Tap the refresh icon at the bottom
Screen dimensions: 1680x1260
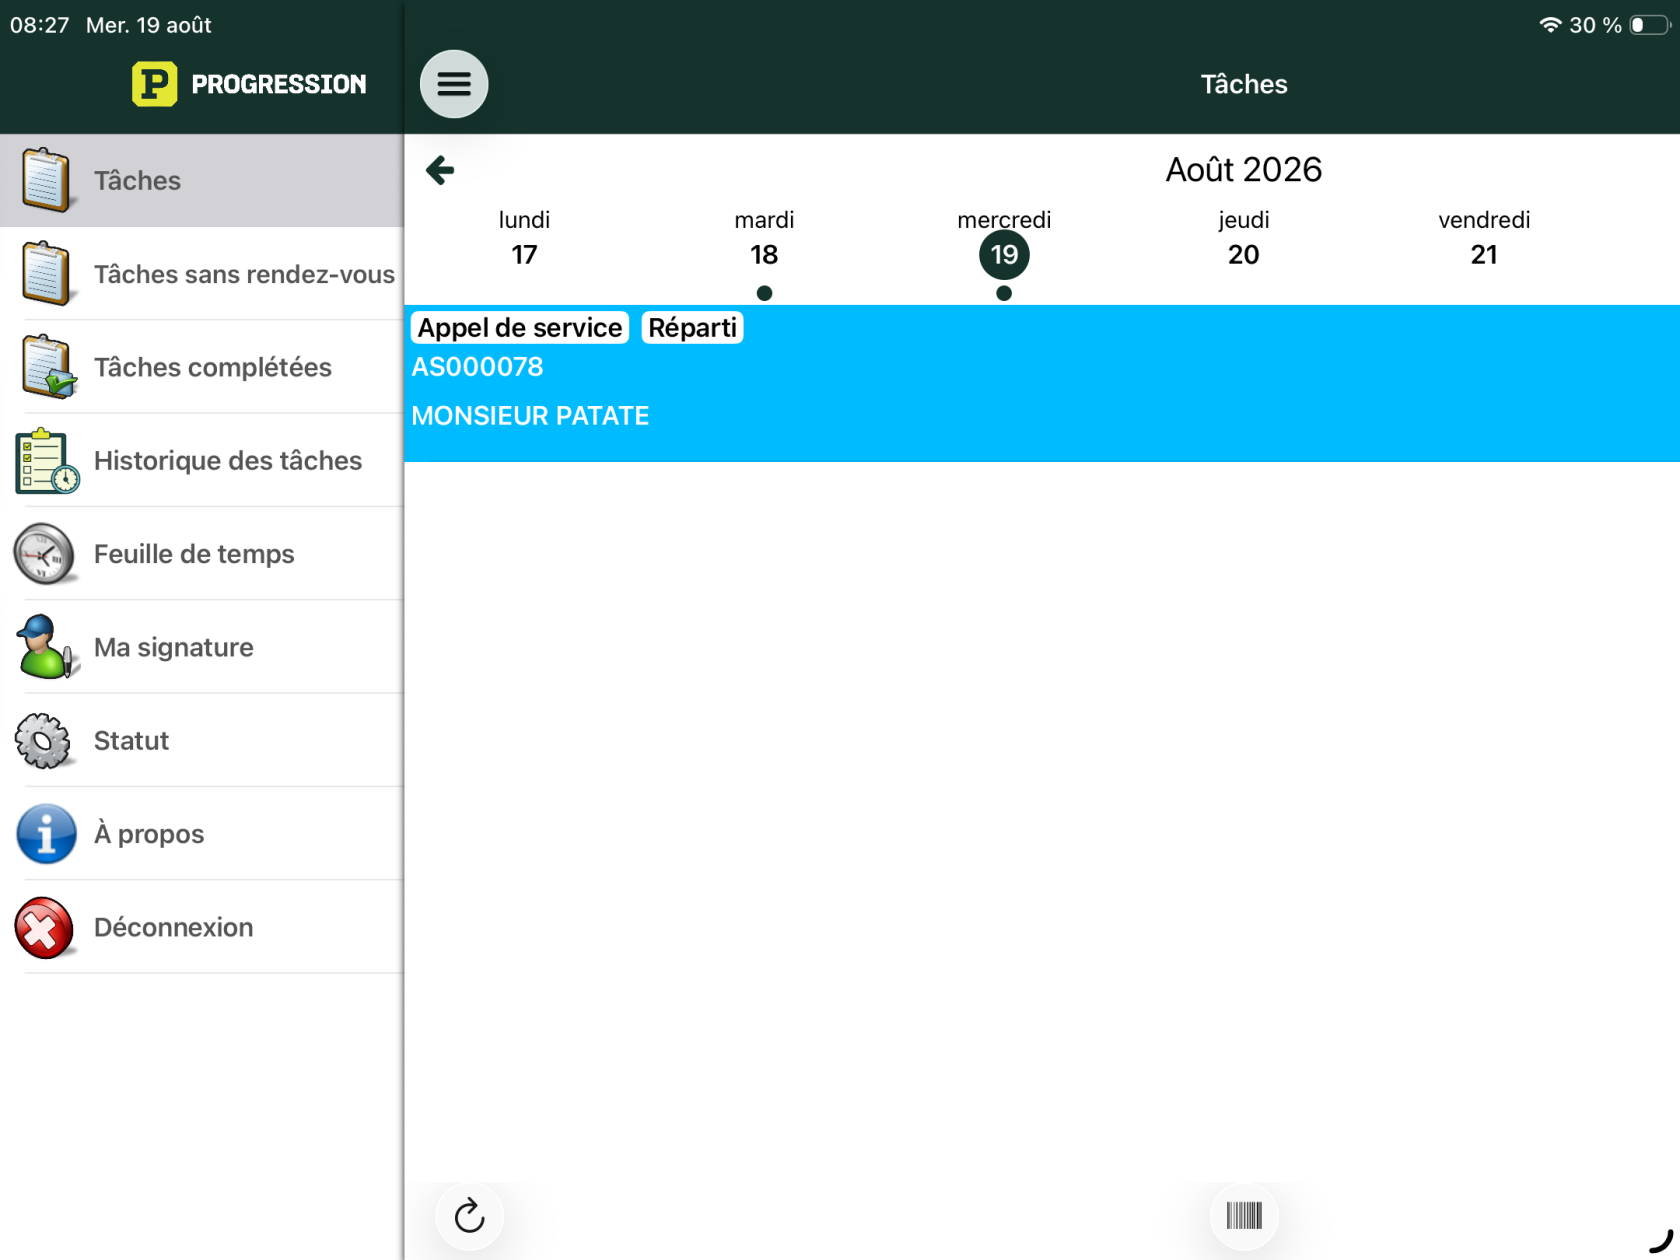pyautogui.click(x=469, y=1216)
